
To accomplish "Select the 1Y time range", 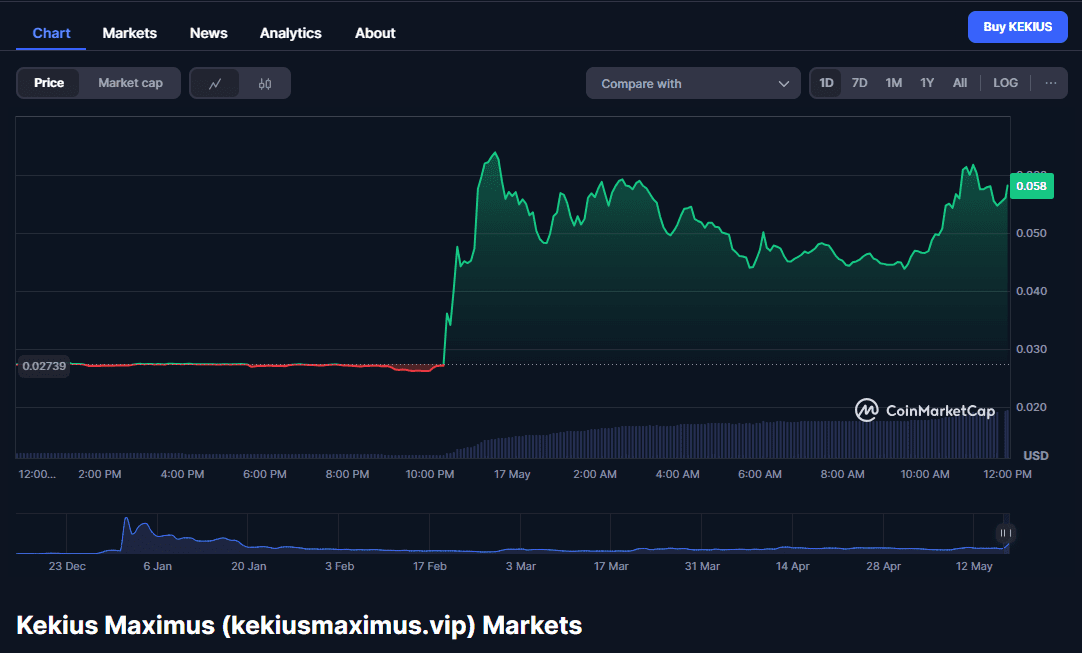I will tap(927, 83).
